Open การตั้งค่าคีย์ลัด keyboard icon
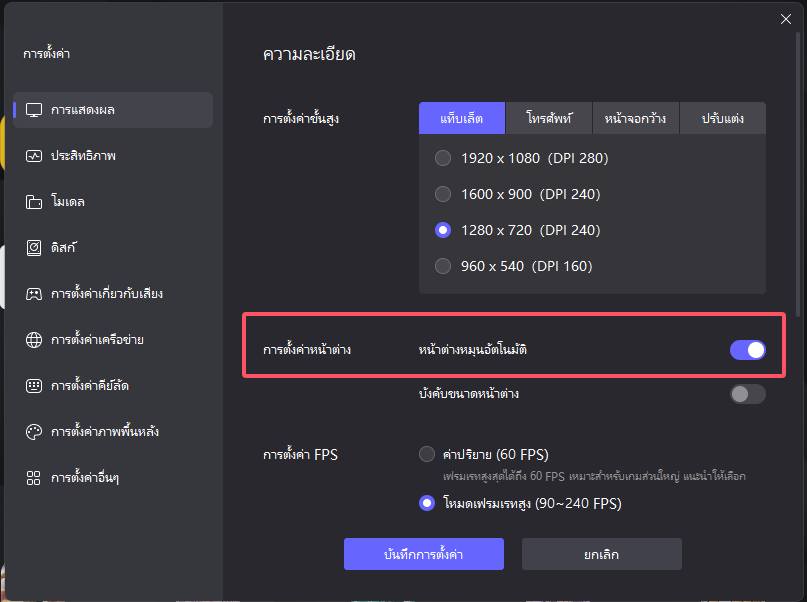 point(34,385)
